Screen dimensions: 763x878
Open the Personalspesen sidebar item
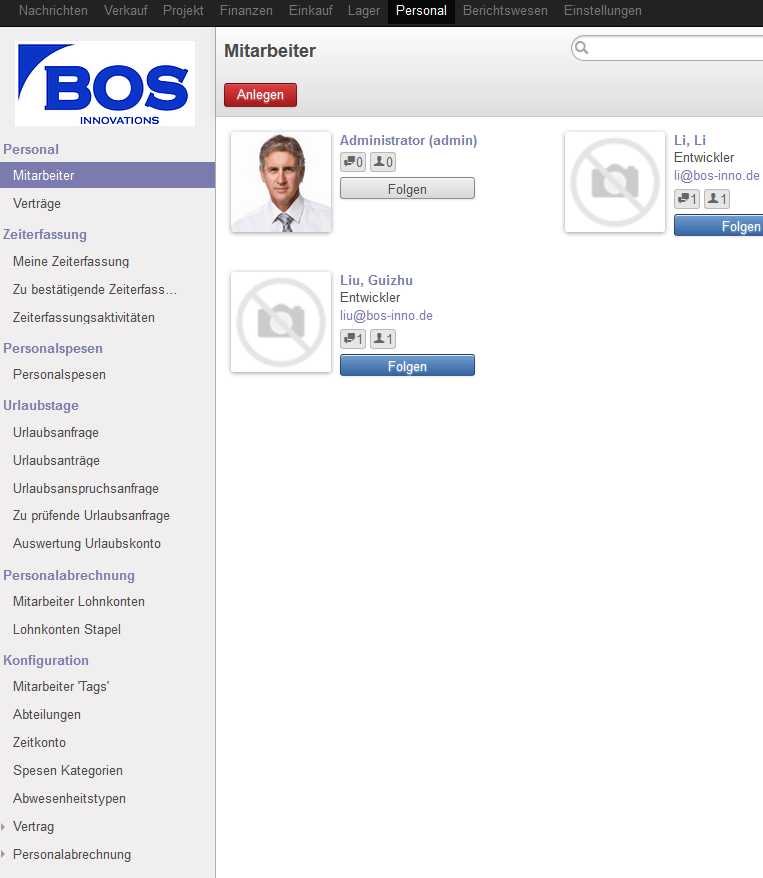[59, 375]
